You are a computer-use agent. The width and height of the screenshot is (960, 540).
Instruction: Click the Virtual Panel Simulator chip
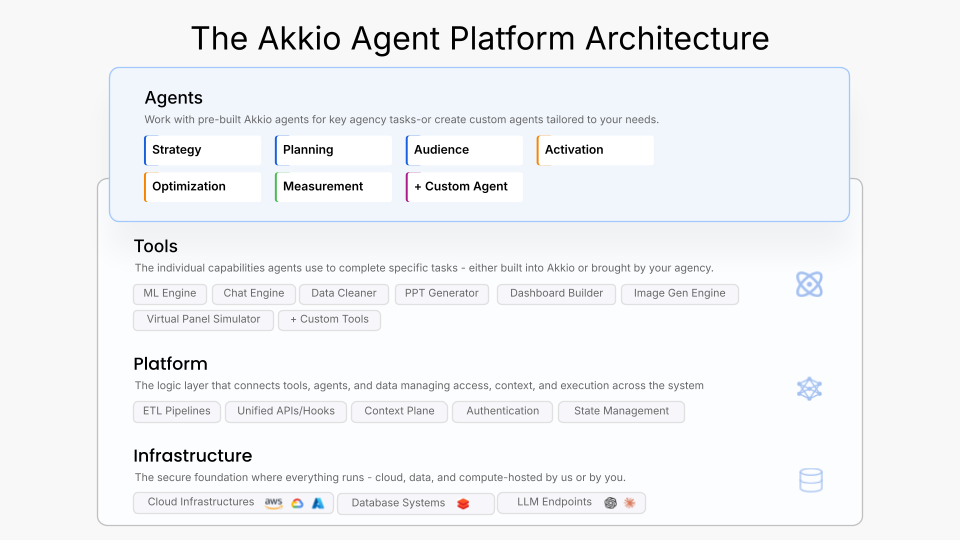click(x=203, y=320)
